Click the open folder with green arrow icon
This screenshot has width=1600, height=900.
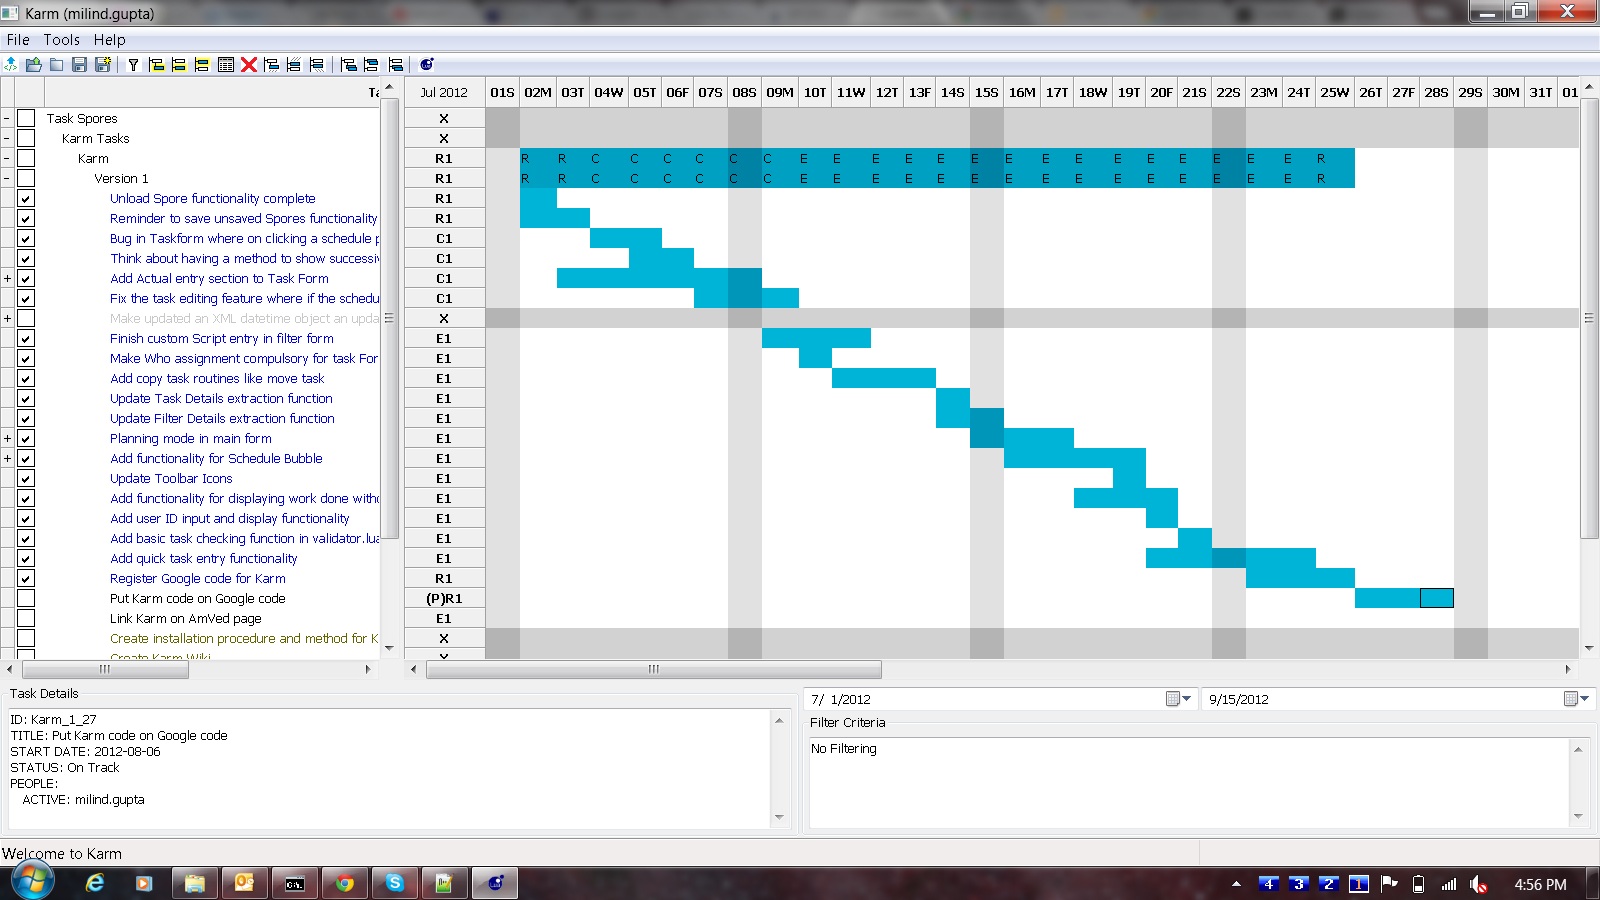(x=34, y=64)
